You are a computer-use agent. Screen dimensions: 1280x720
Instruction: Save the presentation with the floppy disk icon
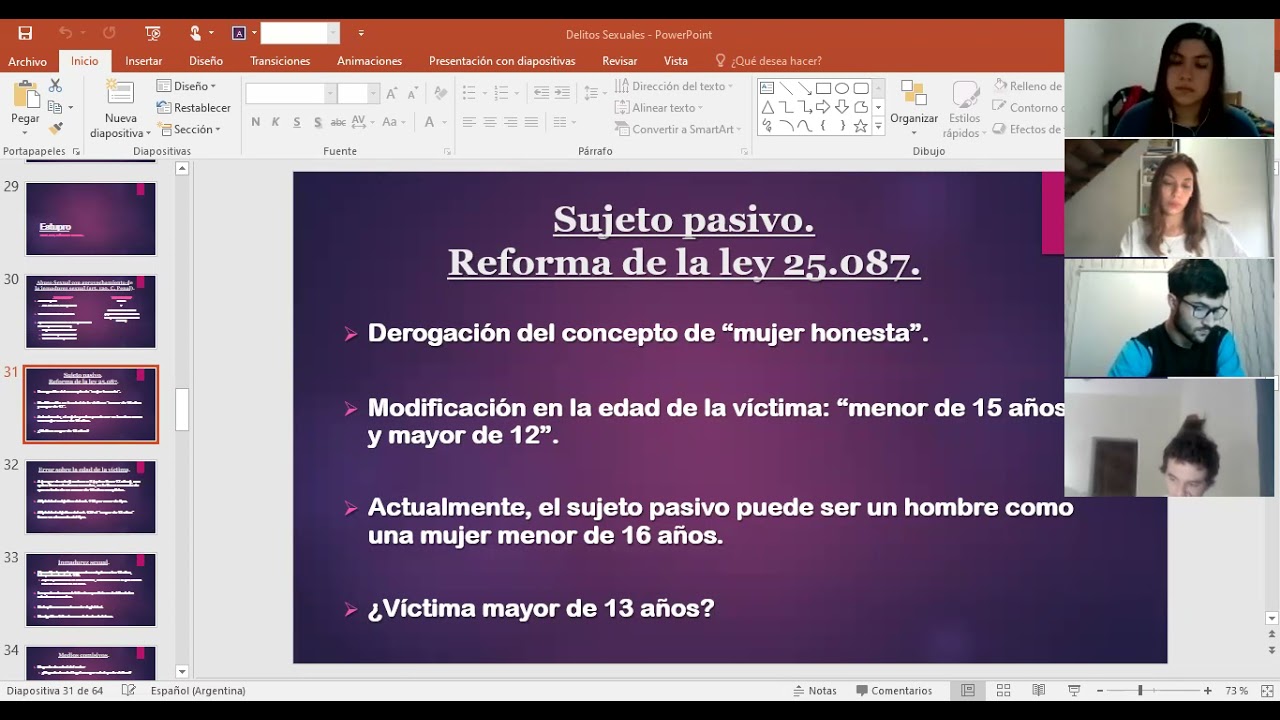pyautogui.click(x=25, y=33)
